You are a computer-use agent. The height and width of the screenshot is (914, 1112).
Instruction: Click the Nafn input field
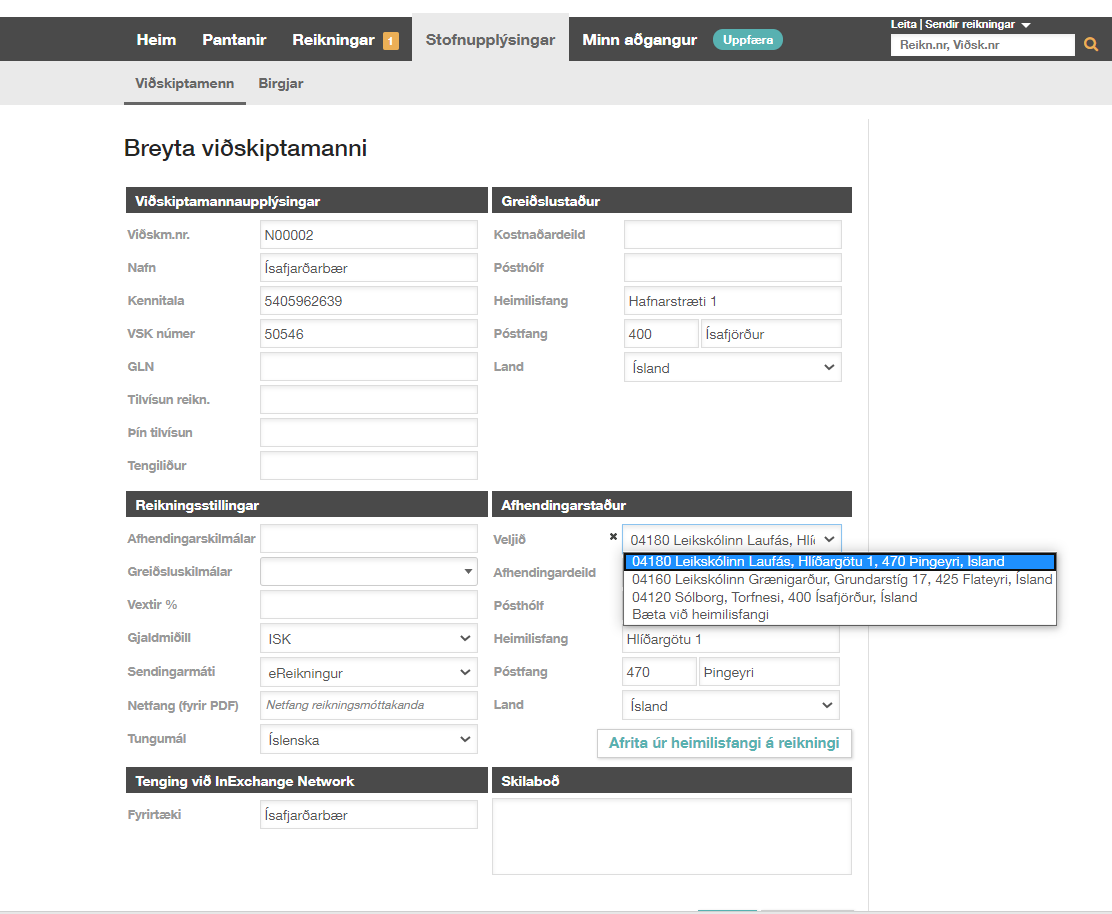click(368, 268)
